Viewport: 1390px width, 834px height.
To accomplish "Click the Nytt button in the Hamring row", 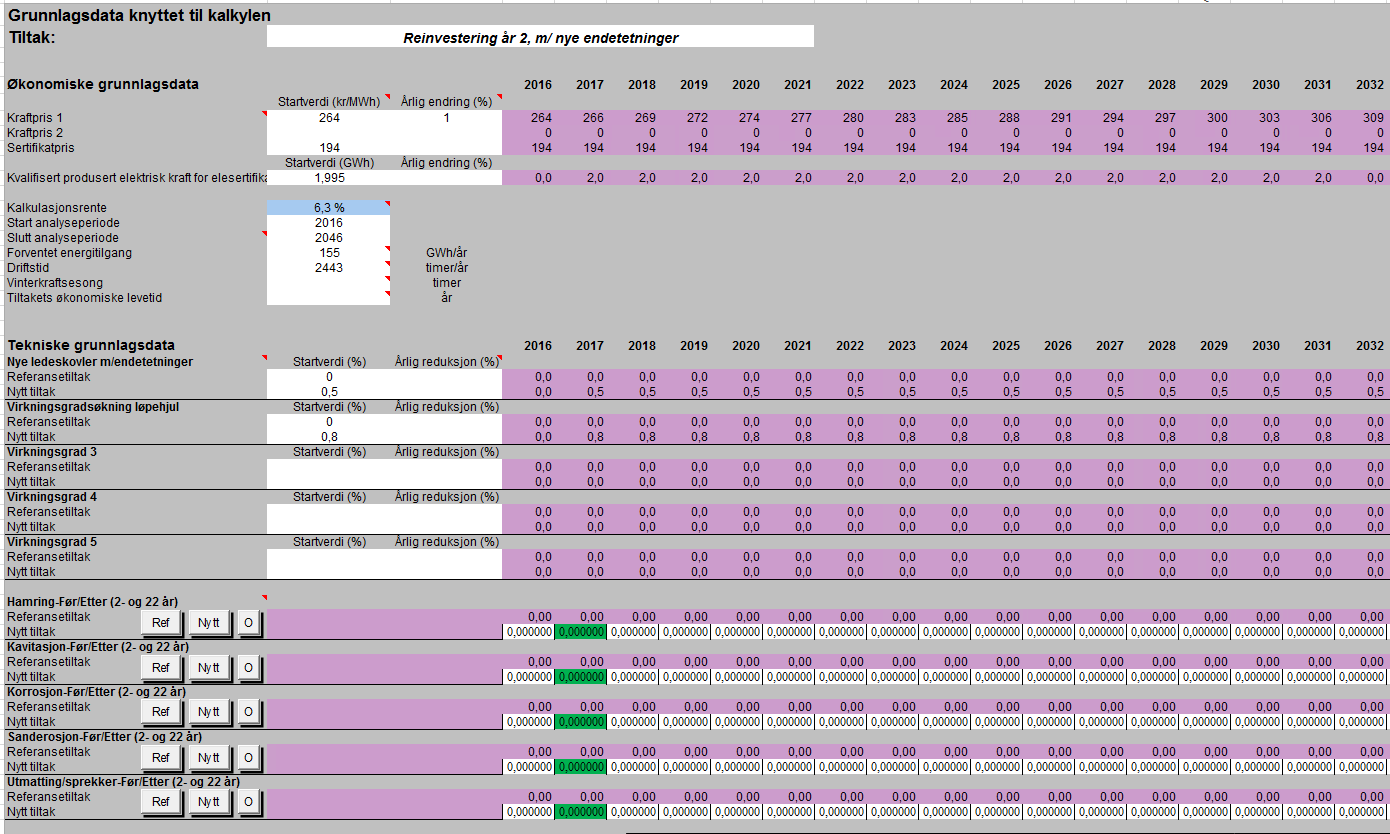I will tap(208, 622).
